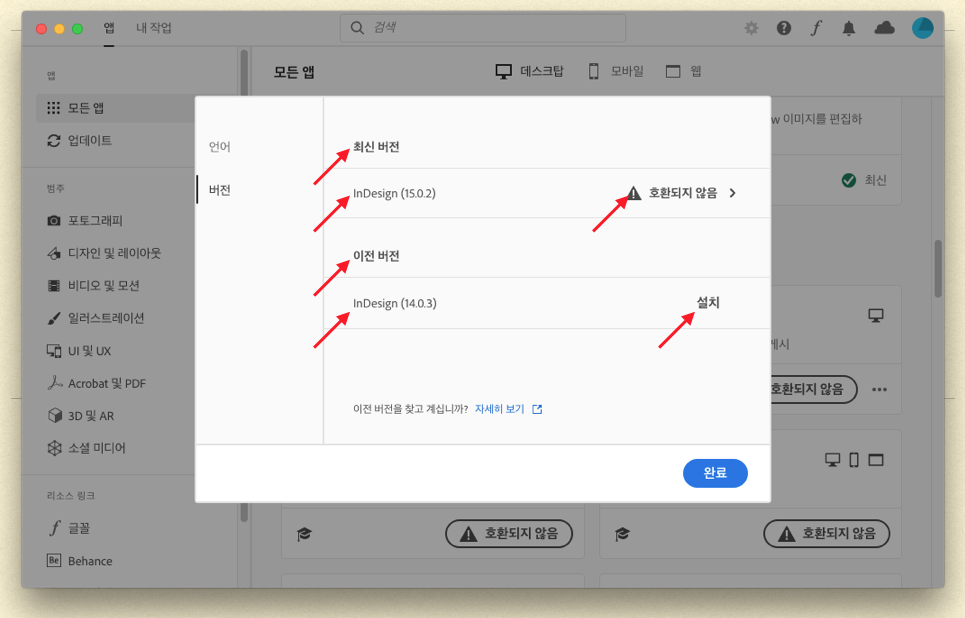The height and width of the screenshot is (618, 965).
Task: Click the 이전 버전 heading
Action: (x=376, y=256)
